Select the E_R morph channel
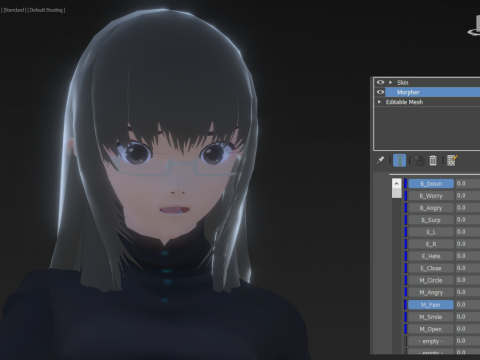 tap(431, 244)
